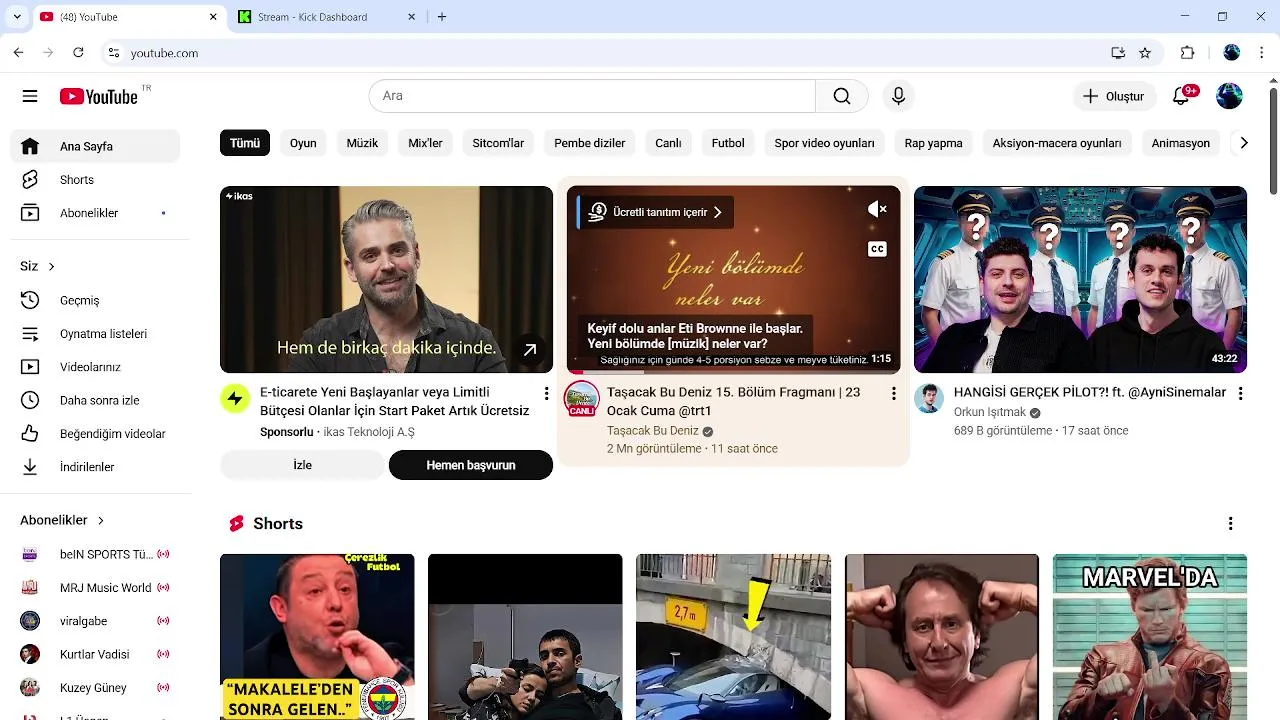Reload the page
Viewport: 1280px width, 720px height.
pos(79,53)
